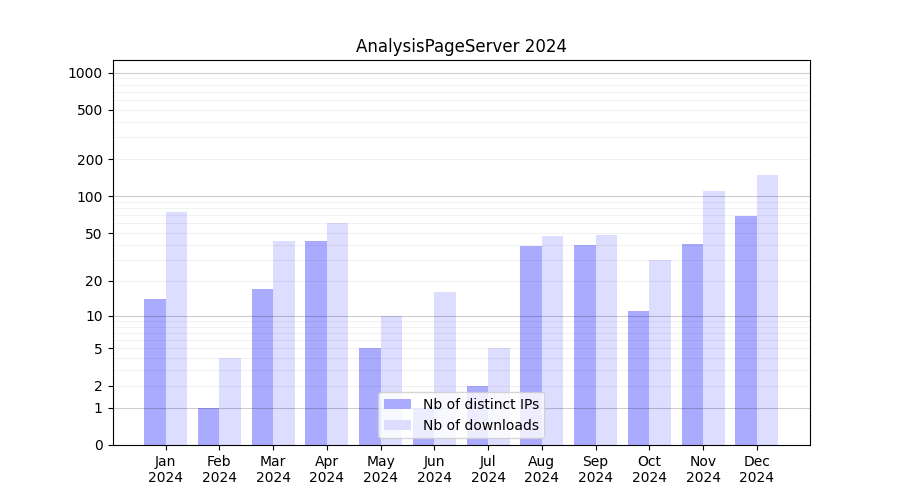Click the Mar 2024 distinct IPs bar
This screenshot has width=900, height=500.
[262, 367]
